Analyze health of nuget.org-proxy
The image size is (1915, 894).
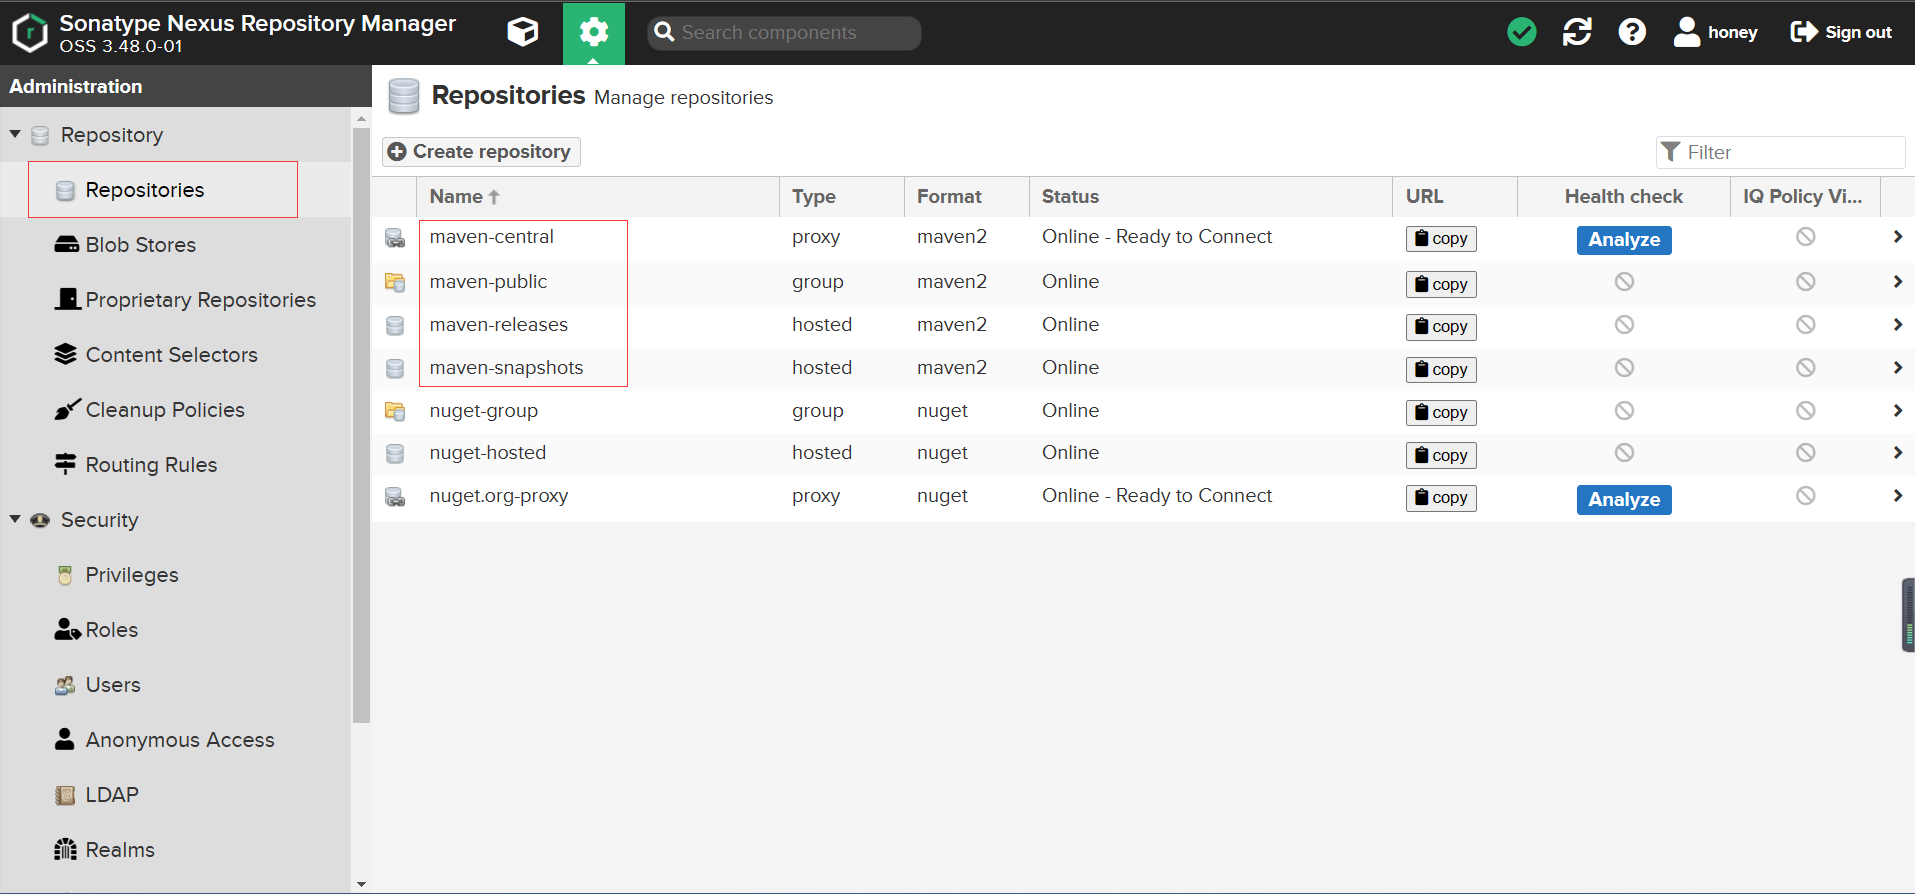[x=1624, y=500]
